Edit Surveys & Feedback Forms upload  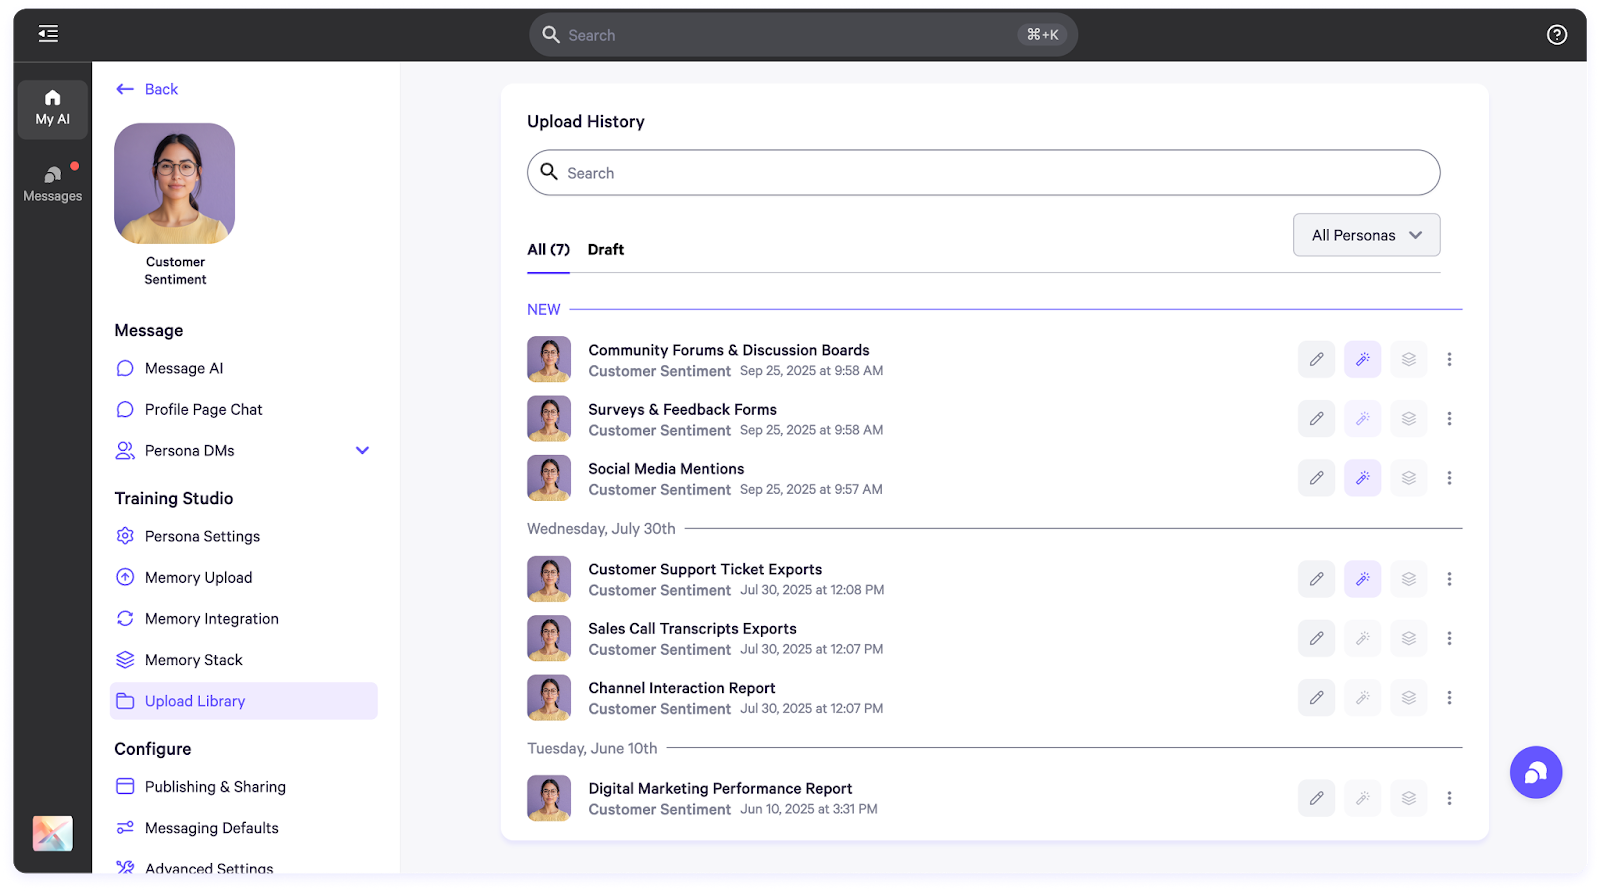(1316, 418)
